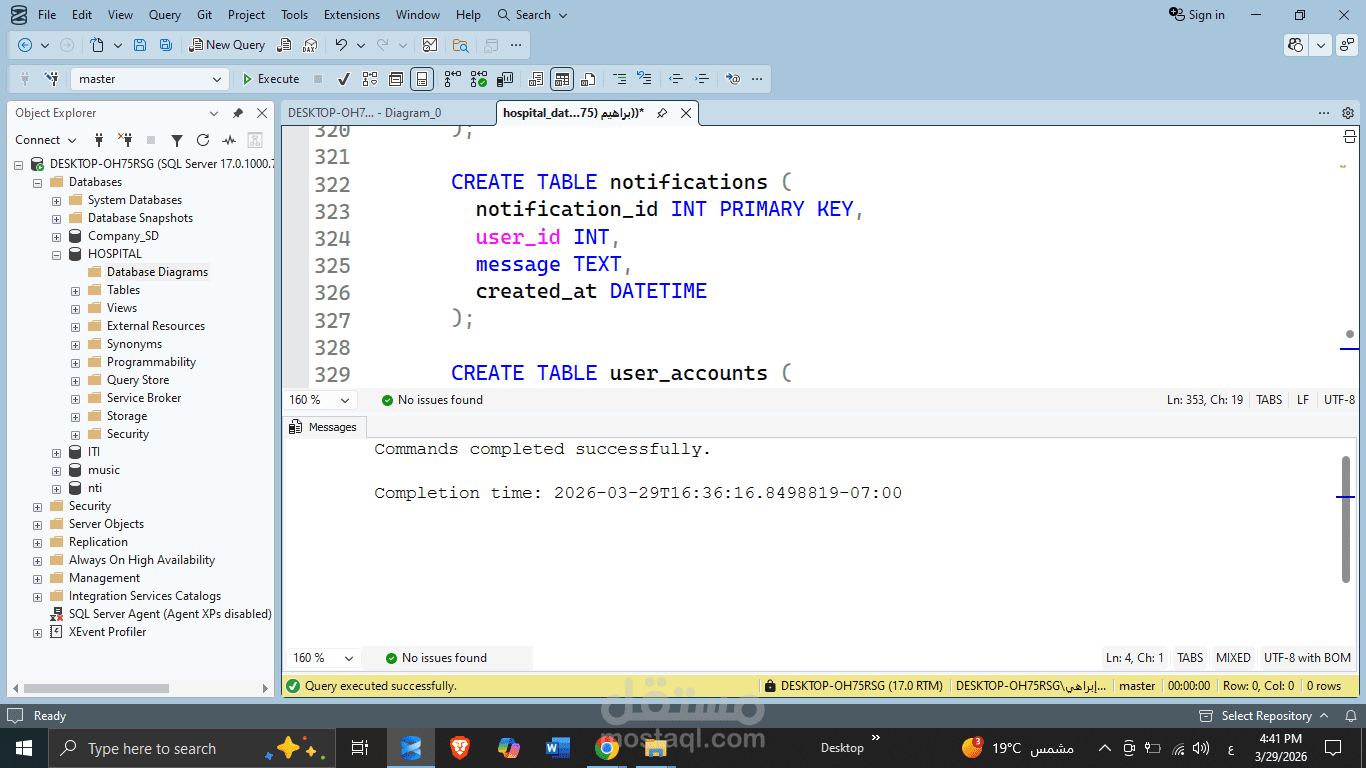Toggle Include Client Statistics
Image resolution: width=1366 pixels, height=768 pixels.
pos(505,79)
